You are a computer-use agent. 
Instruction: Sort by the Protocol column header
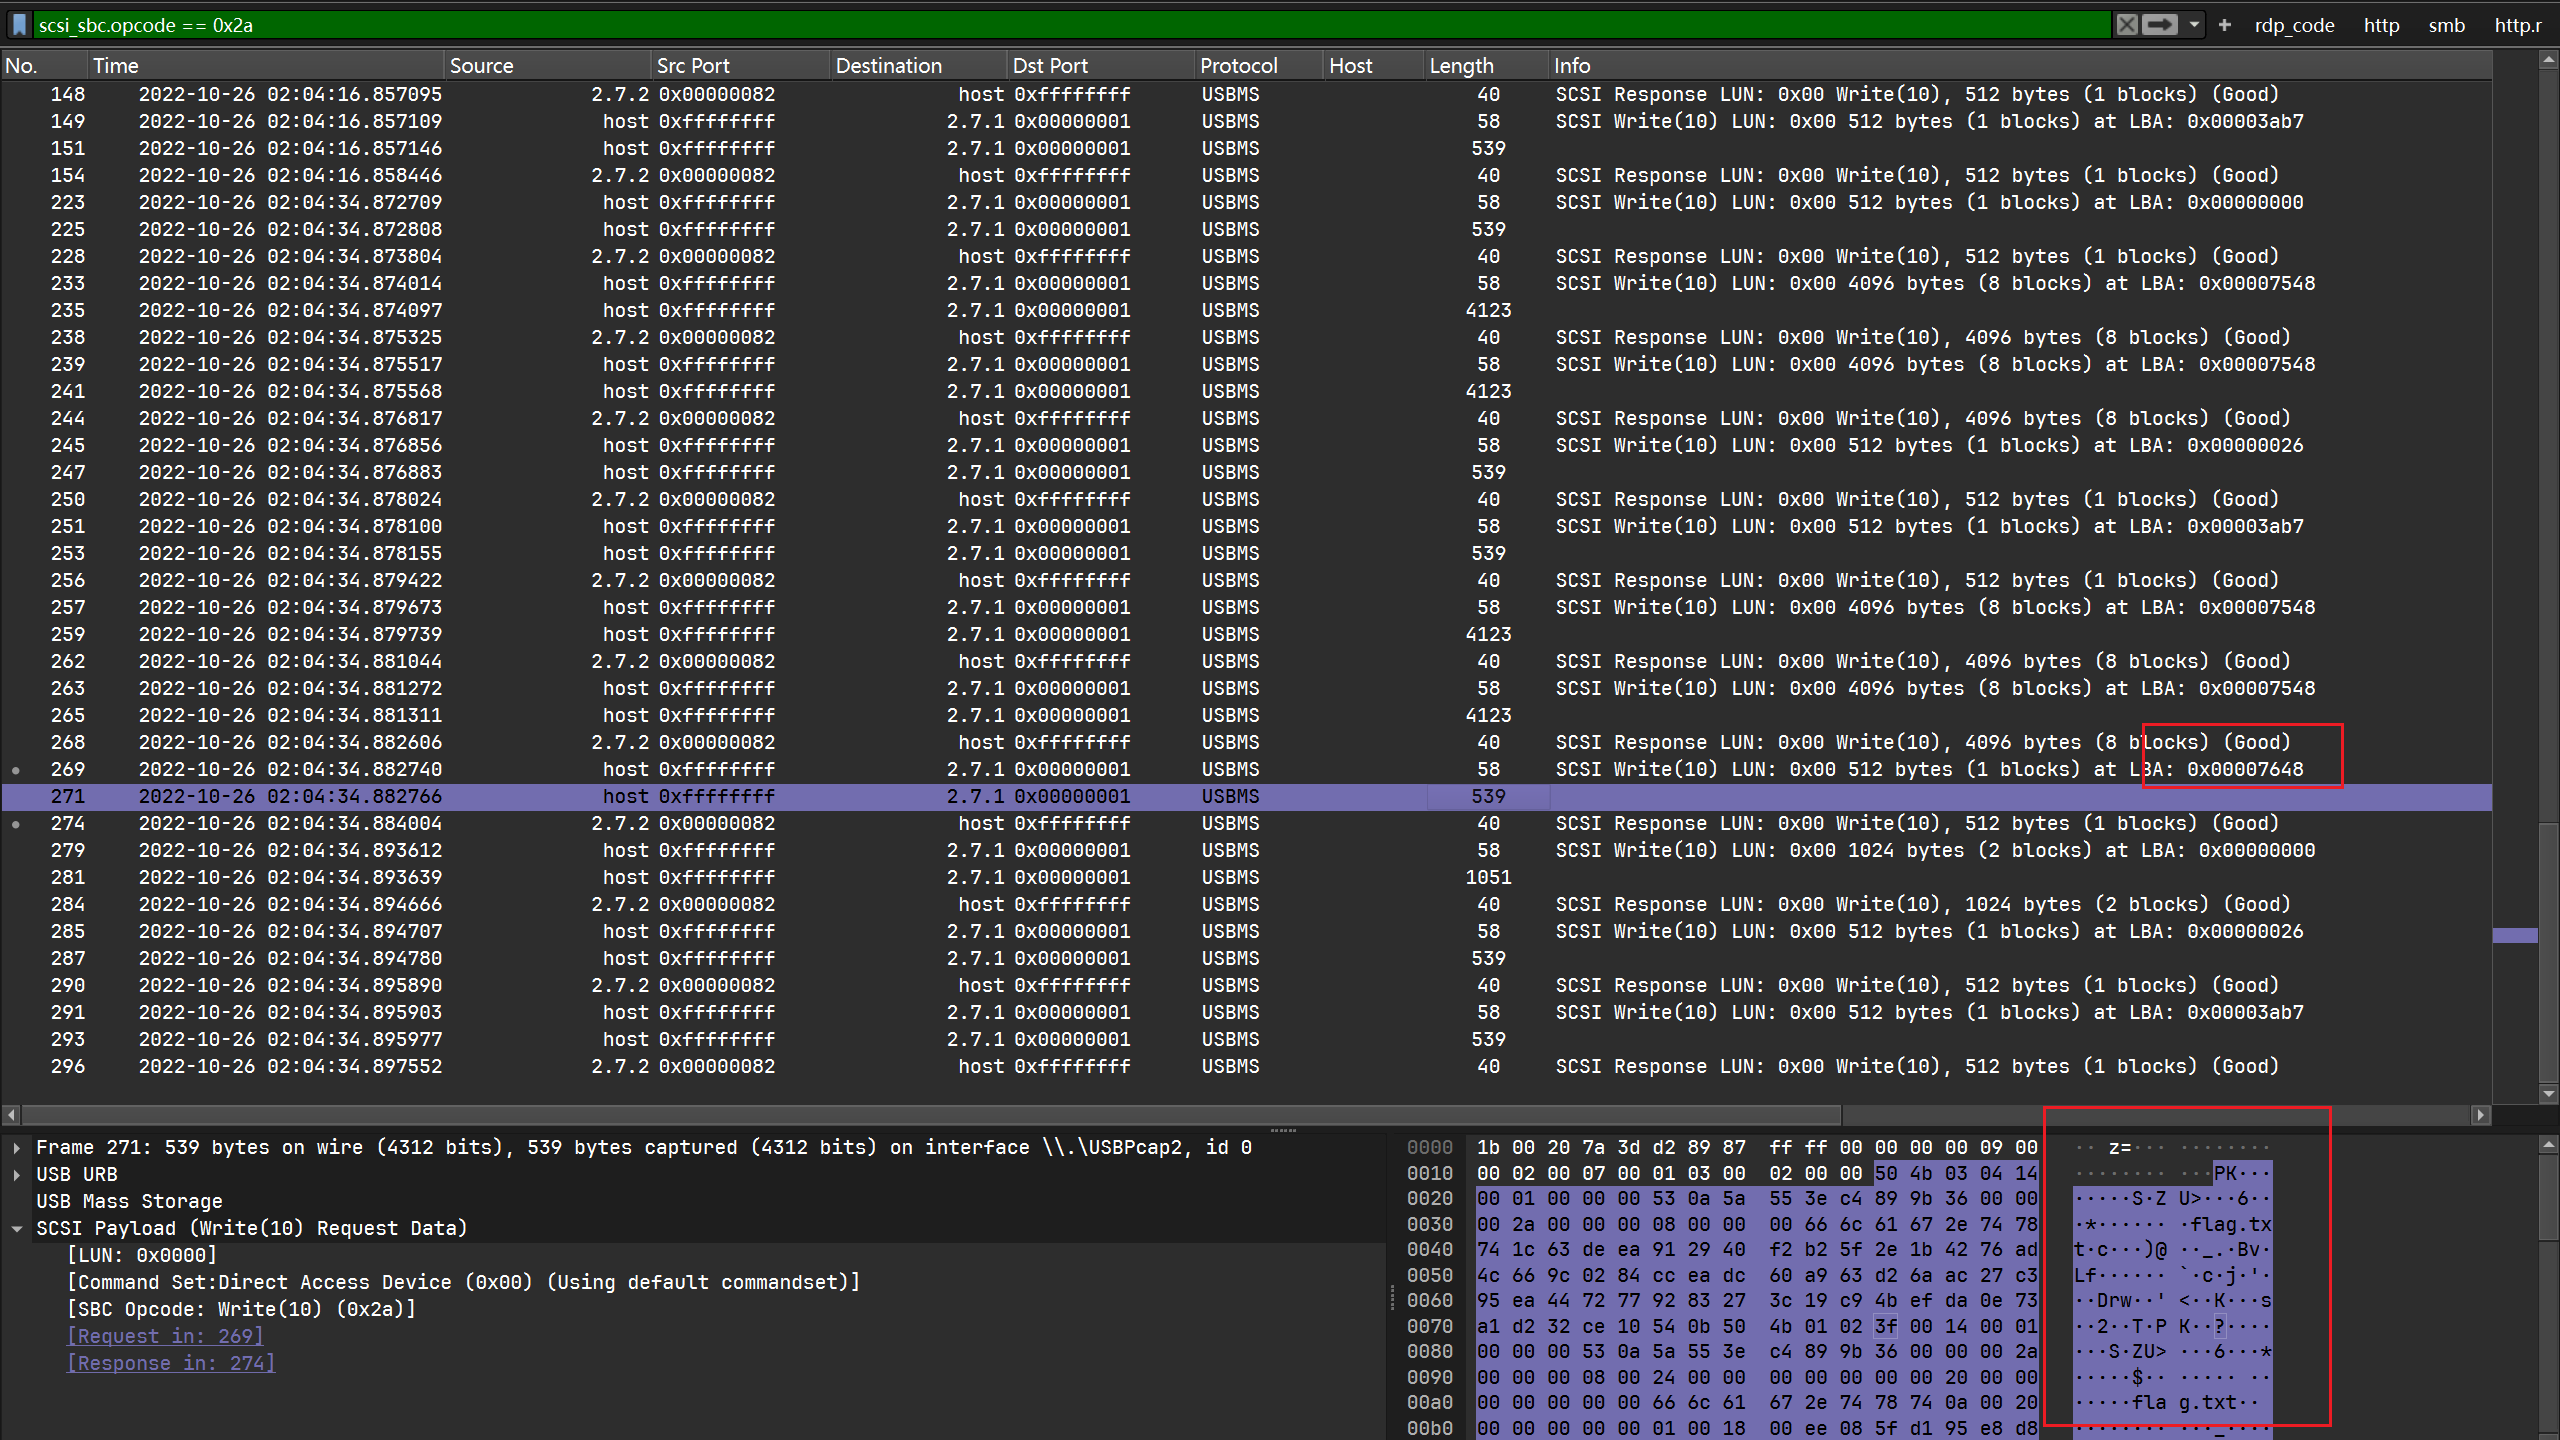coord(1260,65)
